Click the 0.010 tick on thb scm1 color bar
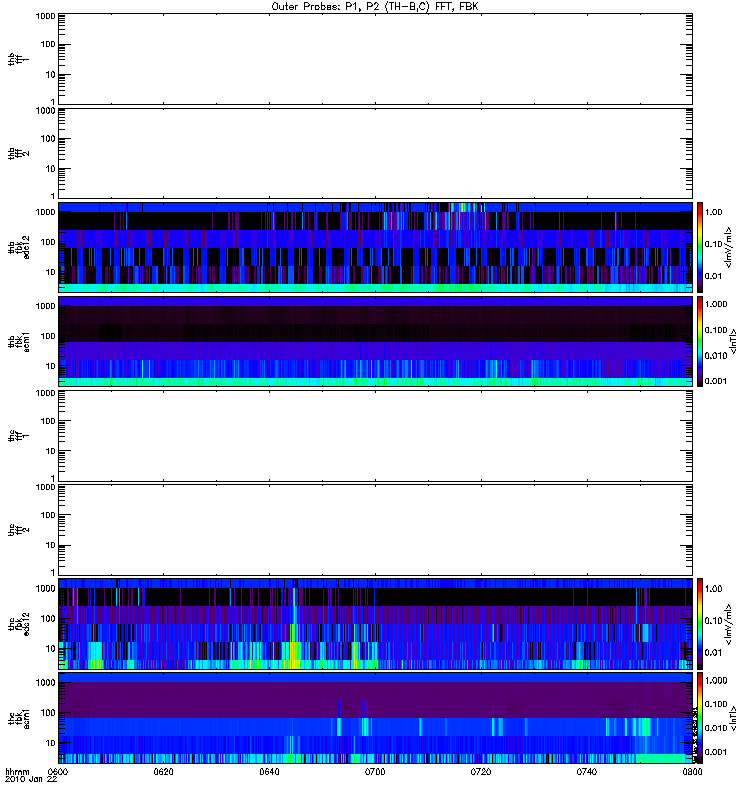 tap(716, 356)
